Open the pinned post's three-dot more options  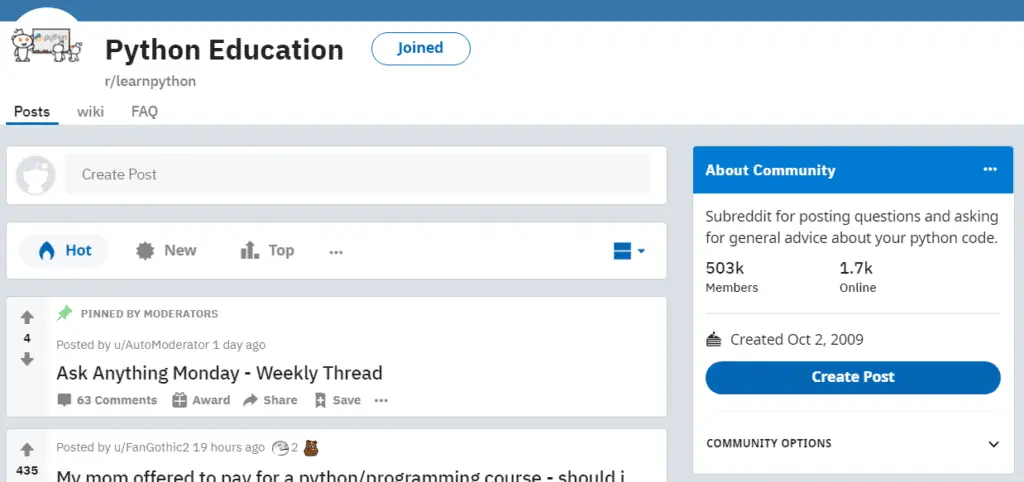[x=381, y=400]
